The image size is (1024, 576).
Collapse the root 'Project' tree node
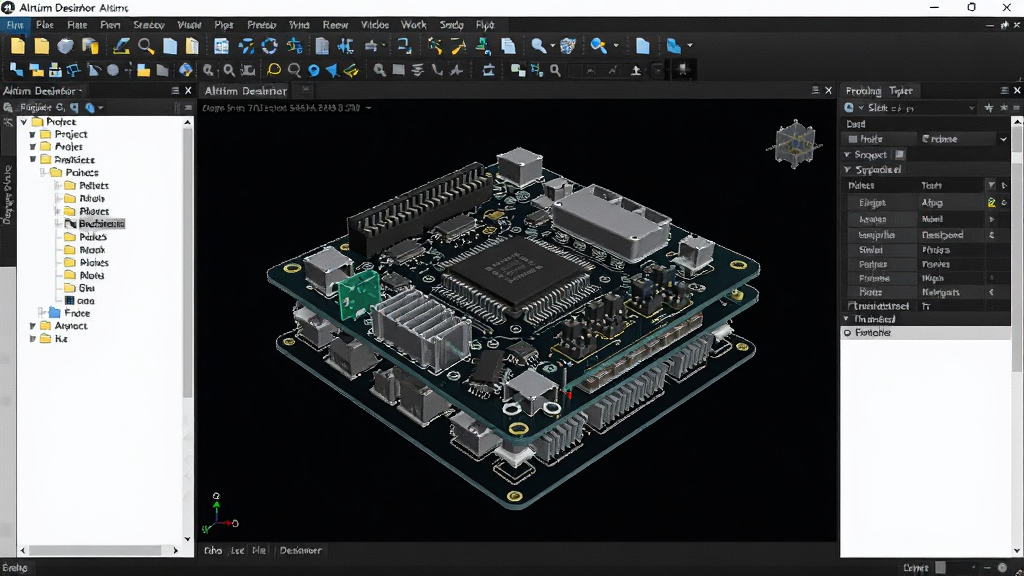24,122
